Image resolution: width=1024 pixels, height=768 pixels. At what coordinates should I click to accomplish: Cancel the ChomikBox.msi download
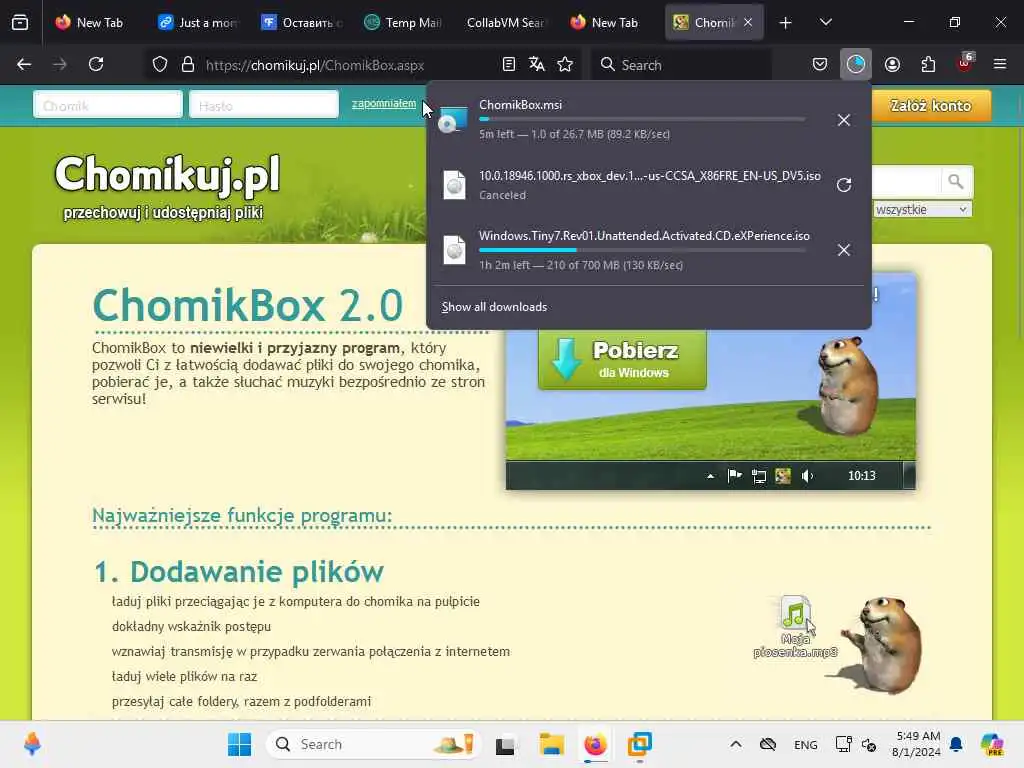(x=844, y=120)
